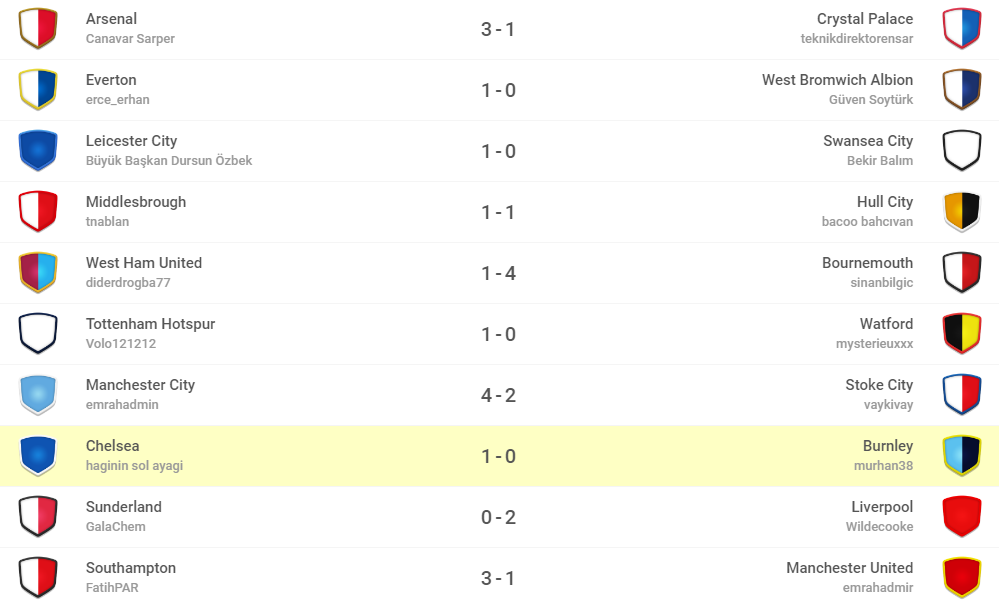Open the West Ham 1 - 4 match result
Screen dimensions: 999x607
[x=498, y=273]
